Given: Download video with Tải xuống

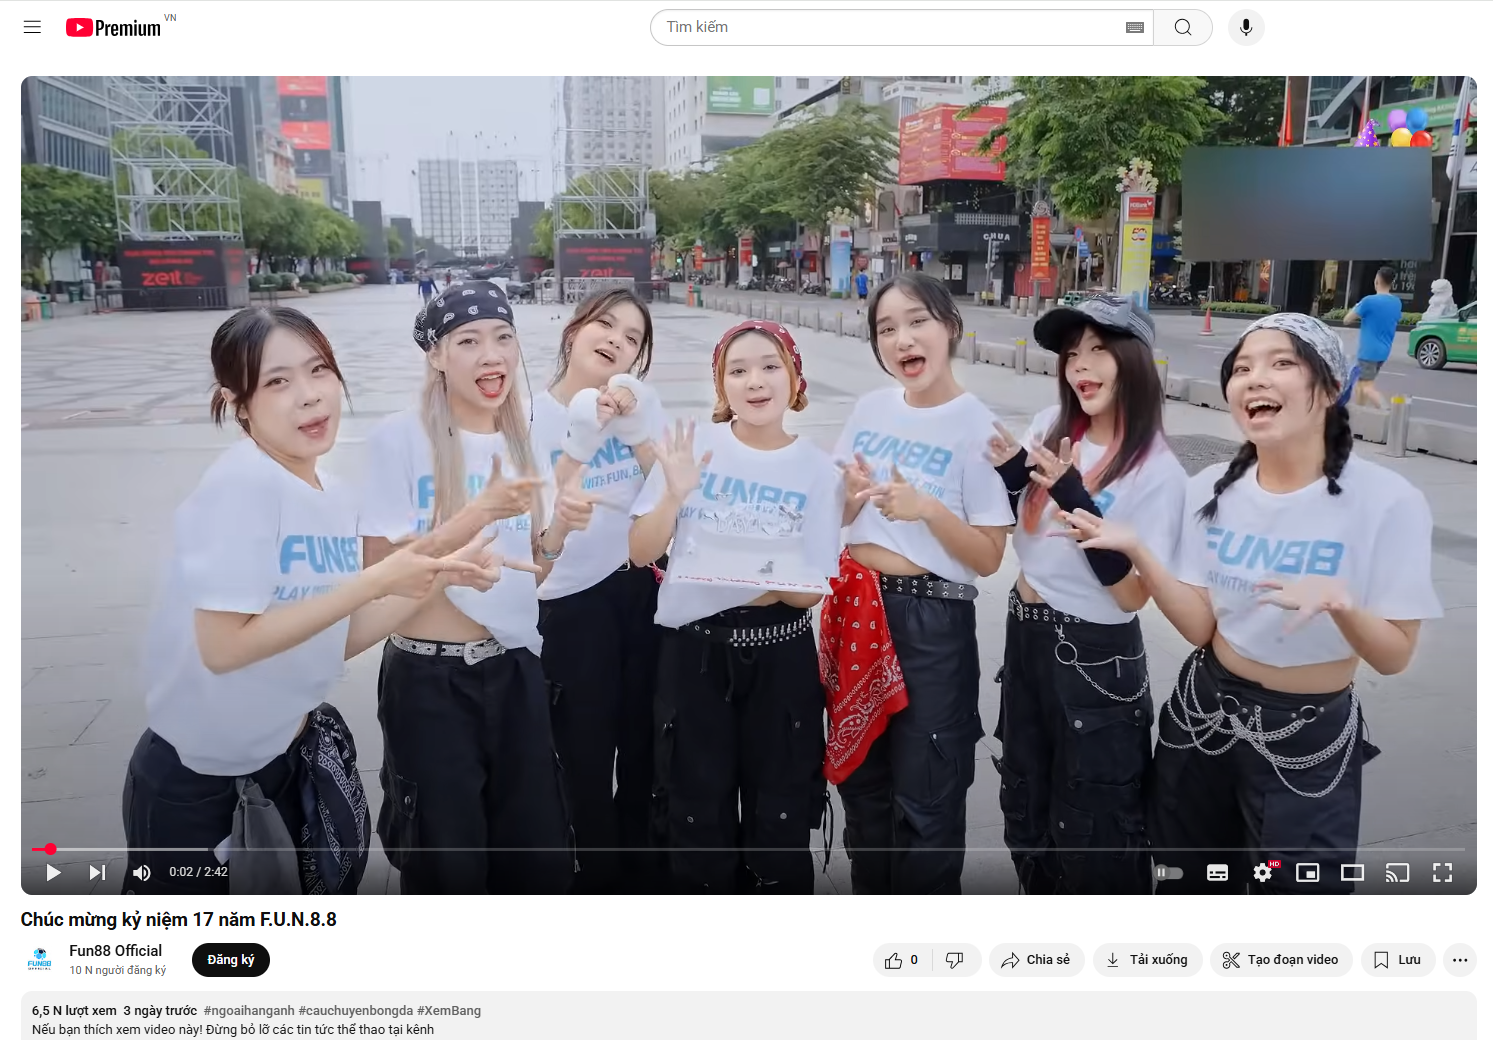Looking at the screenshot, I should 1147,960.
